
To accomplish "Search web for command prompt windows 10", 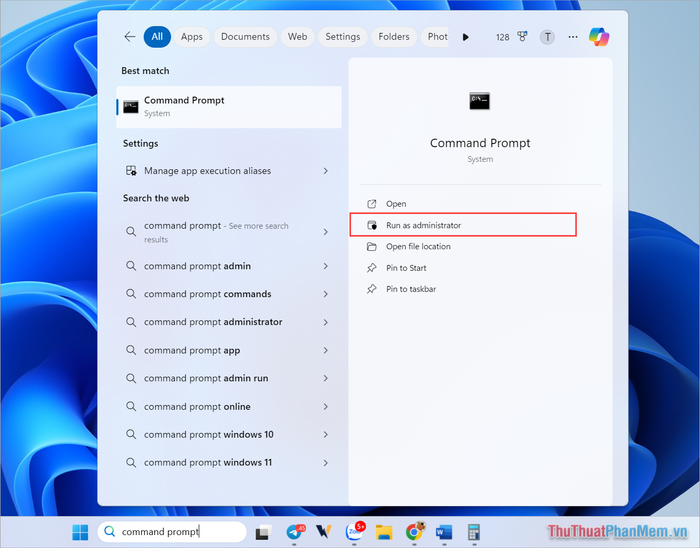I will pos(229,435).
